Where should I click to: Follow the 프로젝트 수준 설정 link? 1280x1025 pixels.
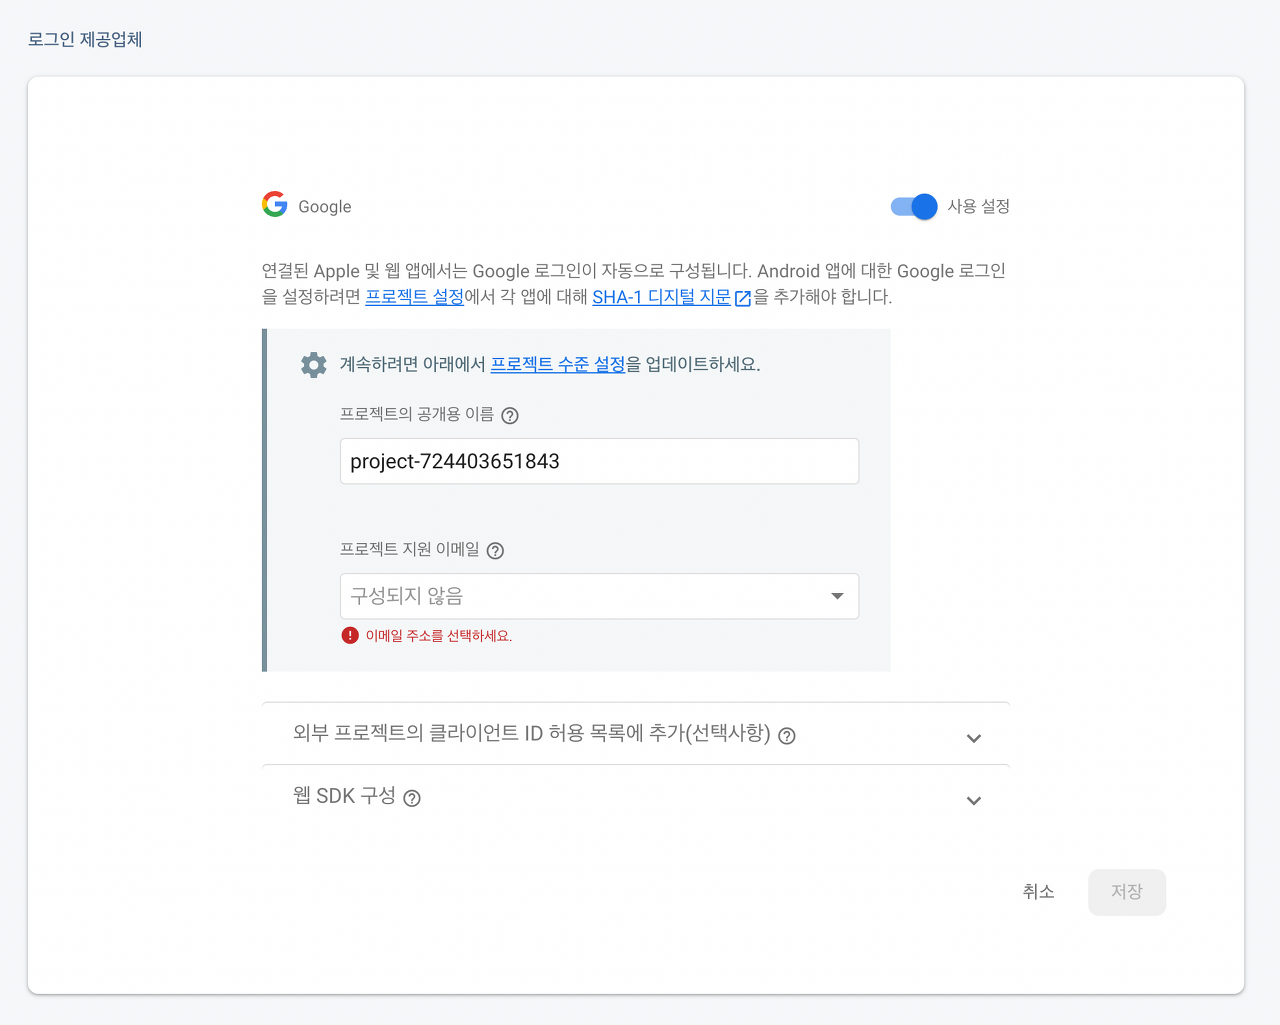(557, 364)
